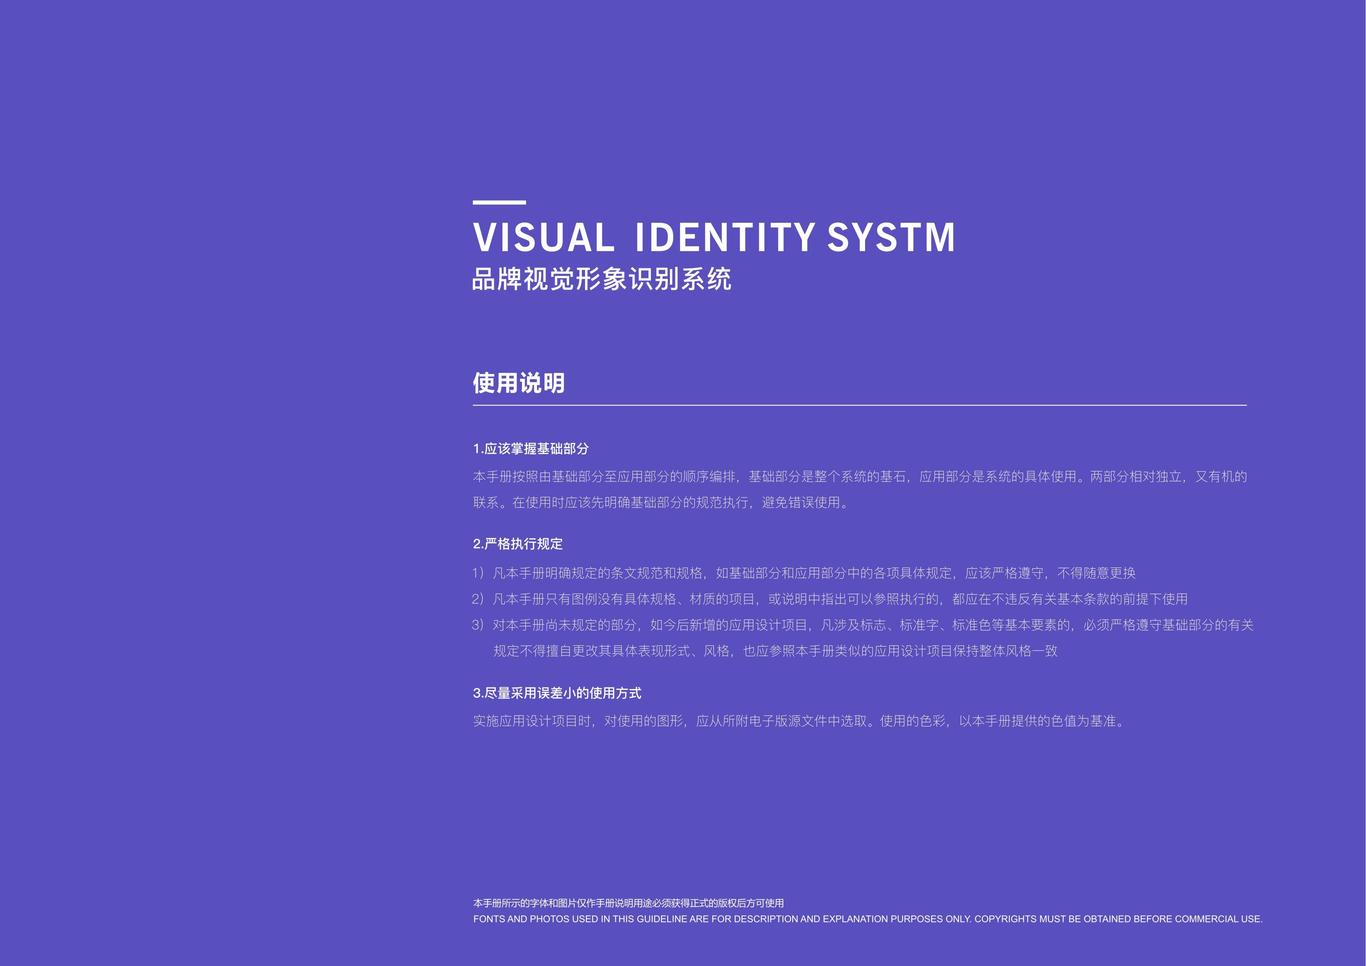
Task: Click the subtitle '品牌视觉形象识别系统'
Action: pyautogui.click(x=602, y=279)
